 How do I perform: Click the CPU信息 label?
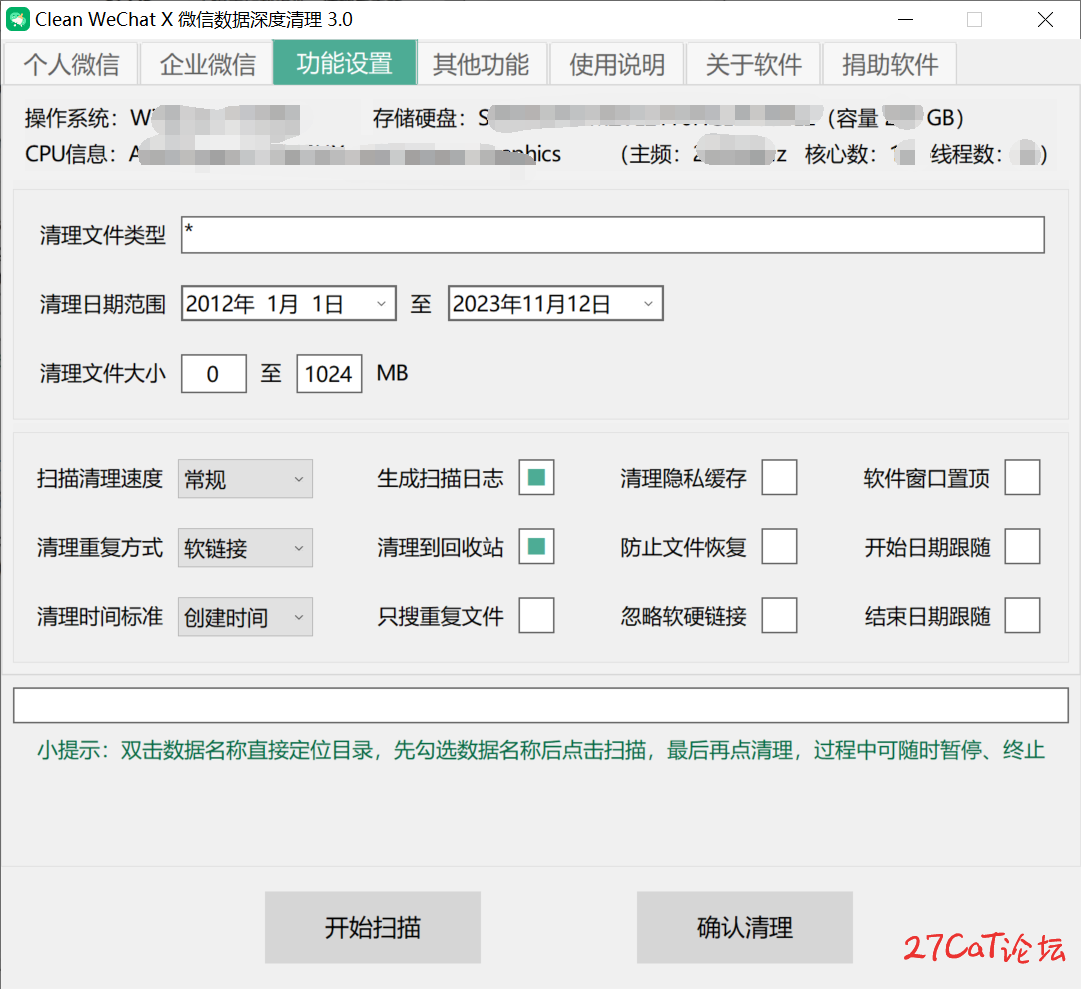(x=70, y=154)
